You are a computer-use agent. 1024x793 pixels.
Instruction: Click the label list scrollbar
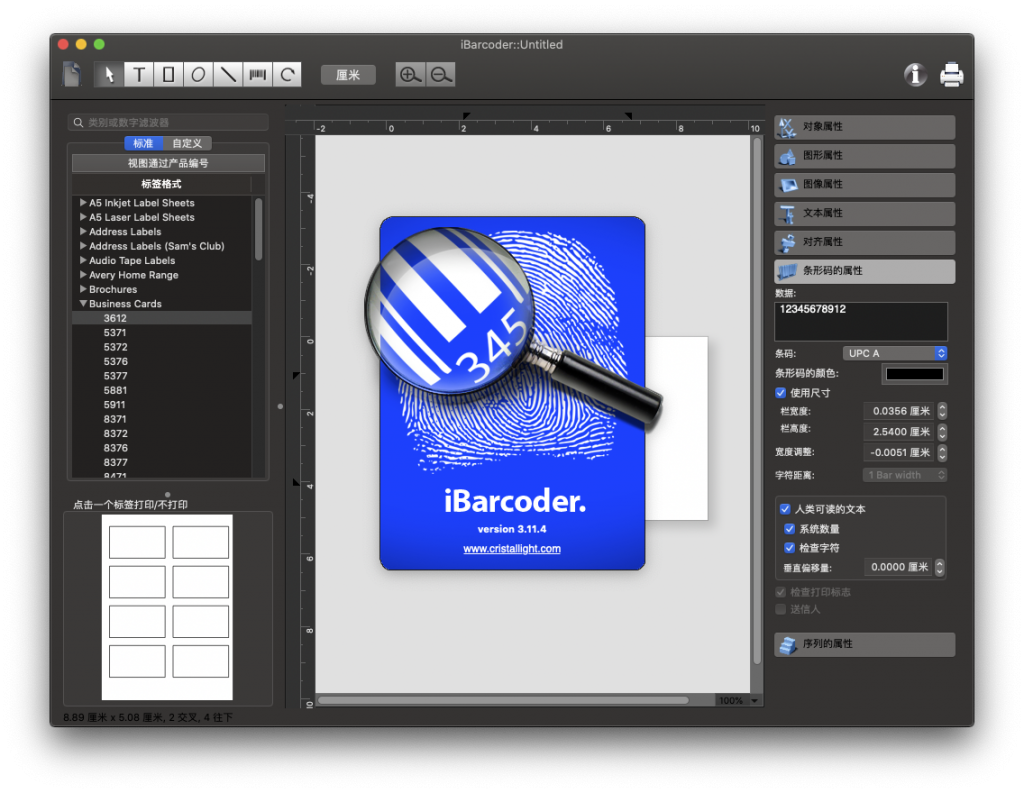coord(259,229)
